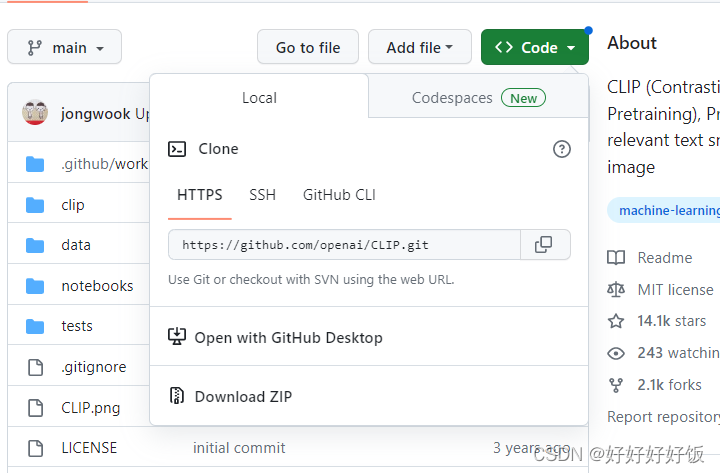Click the eye icon beside 243 watching

point(616,353)
